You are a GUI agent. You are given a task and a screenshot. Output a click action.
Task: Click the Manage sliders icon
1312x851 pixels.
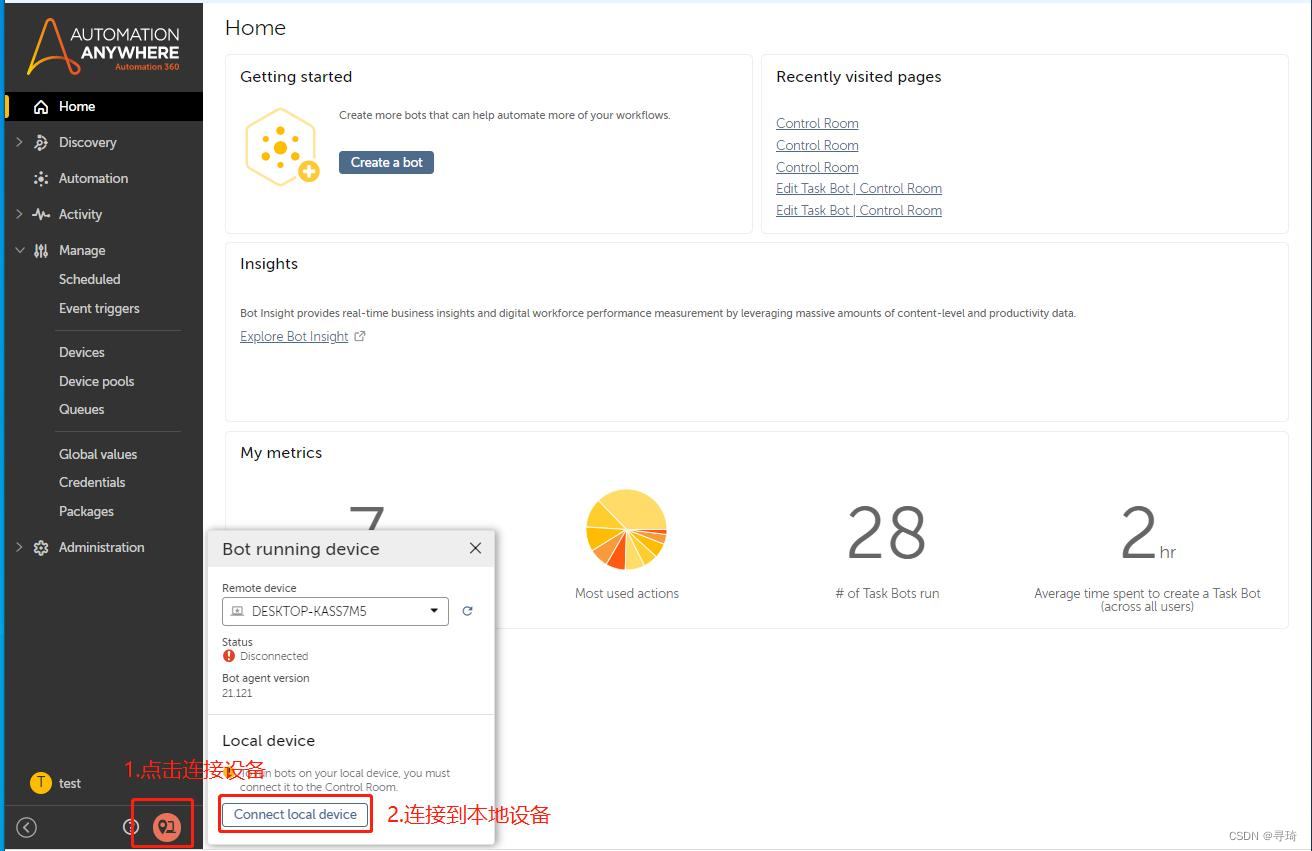[x=41, y=251]
